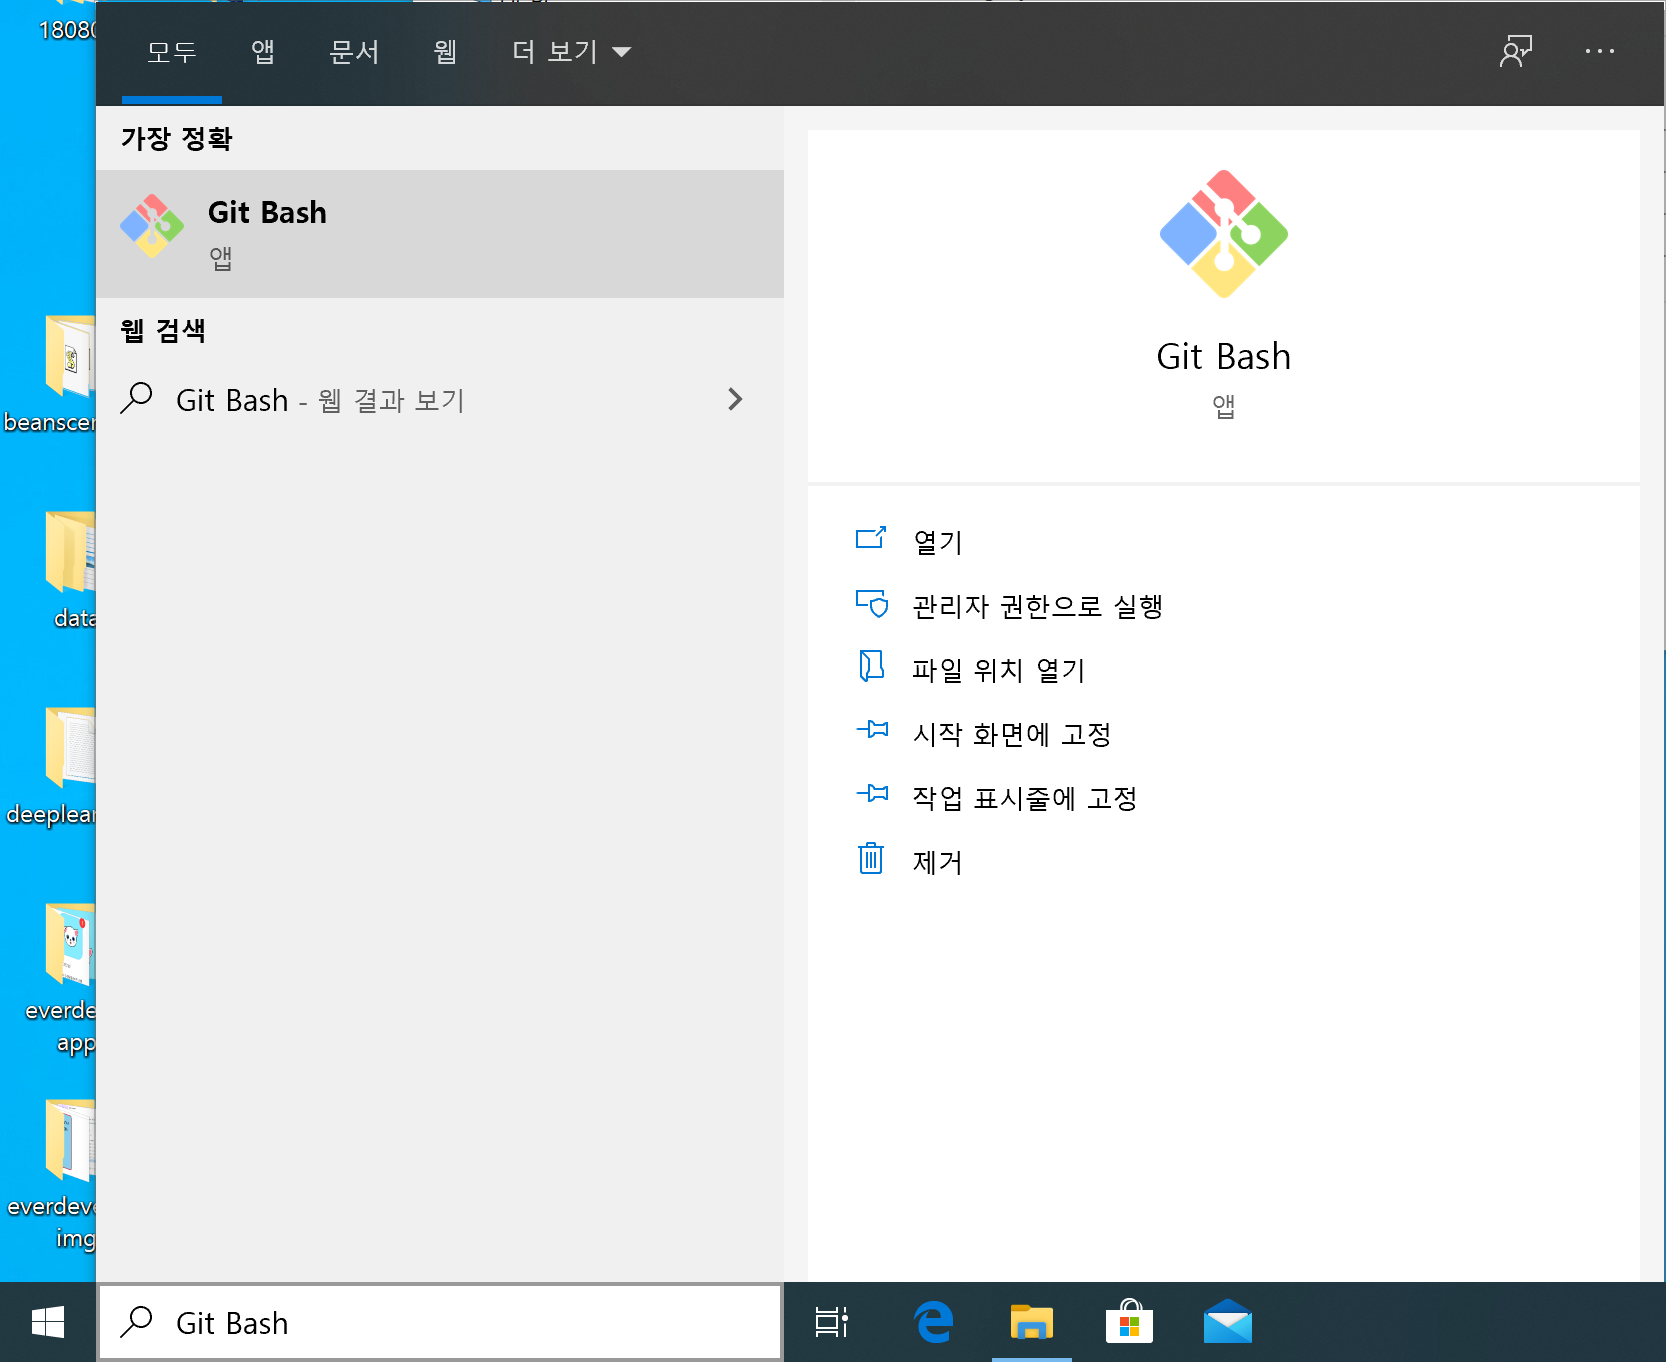1666x1362 pixels.
Task: Open File Explorer from taskbar
Action: click(x=1032, y=1322)
